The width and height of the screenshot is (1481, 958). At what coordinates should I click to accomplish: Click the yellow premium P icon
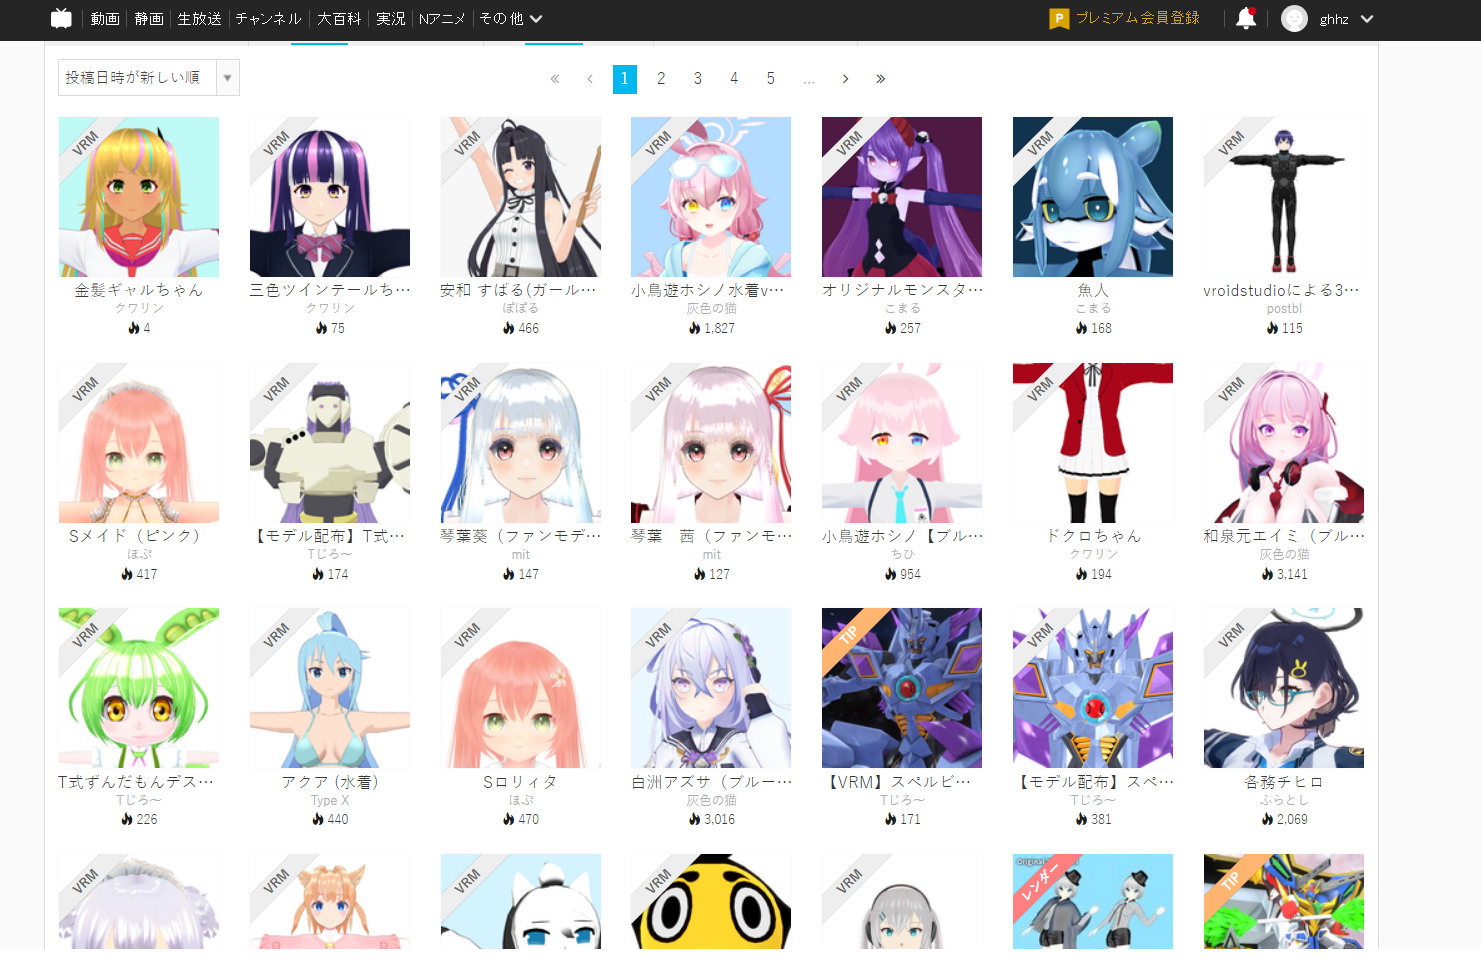(x=1059, y=19)
